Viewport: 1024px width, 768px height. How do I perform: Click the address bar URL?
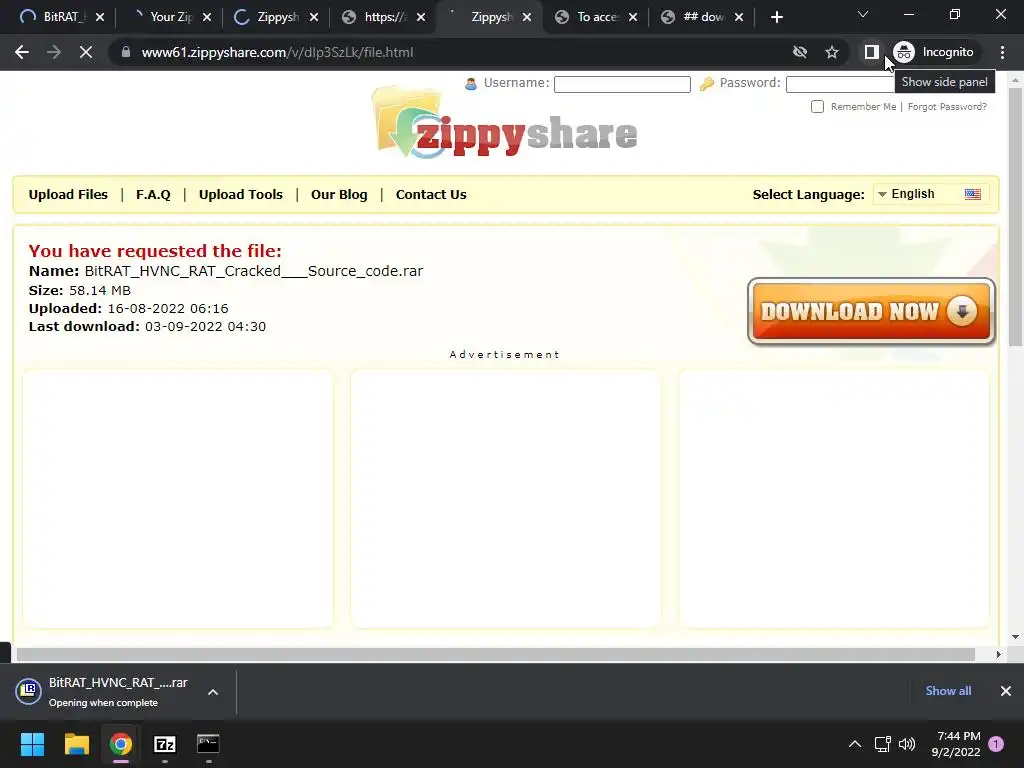[278, 52]
